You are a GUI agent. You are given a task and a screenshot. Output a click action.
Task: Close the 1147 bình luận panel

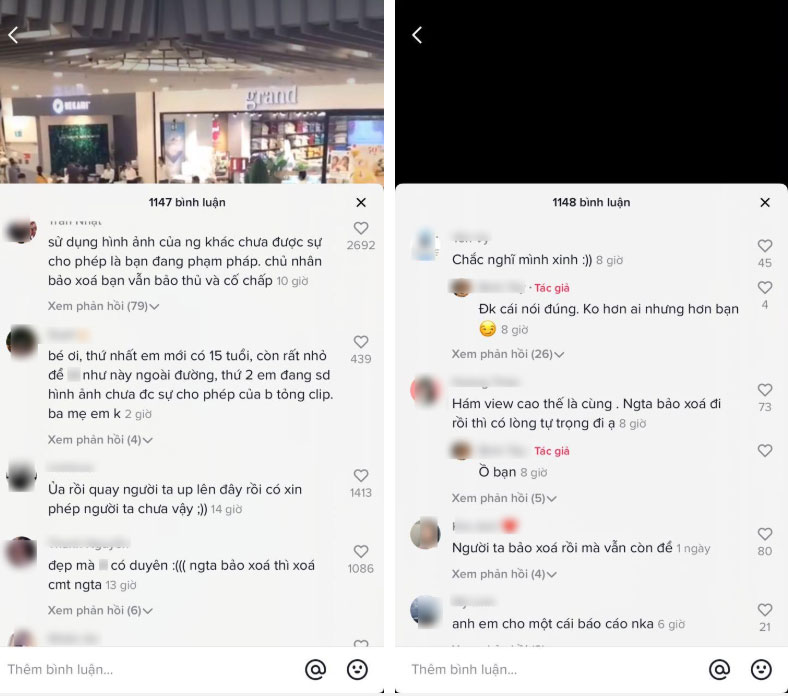point(361,203)
